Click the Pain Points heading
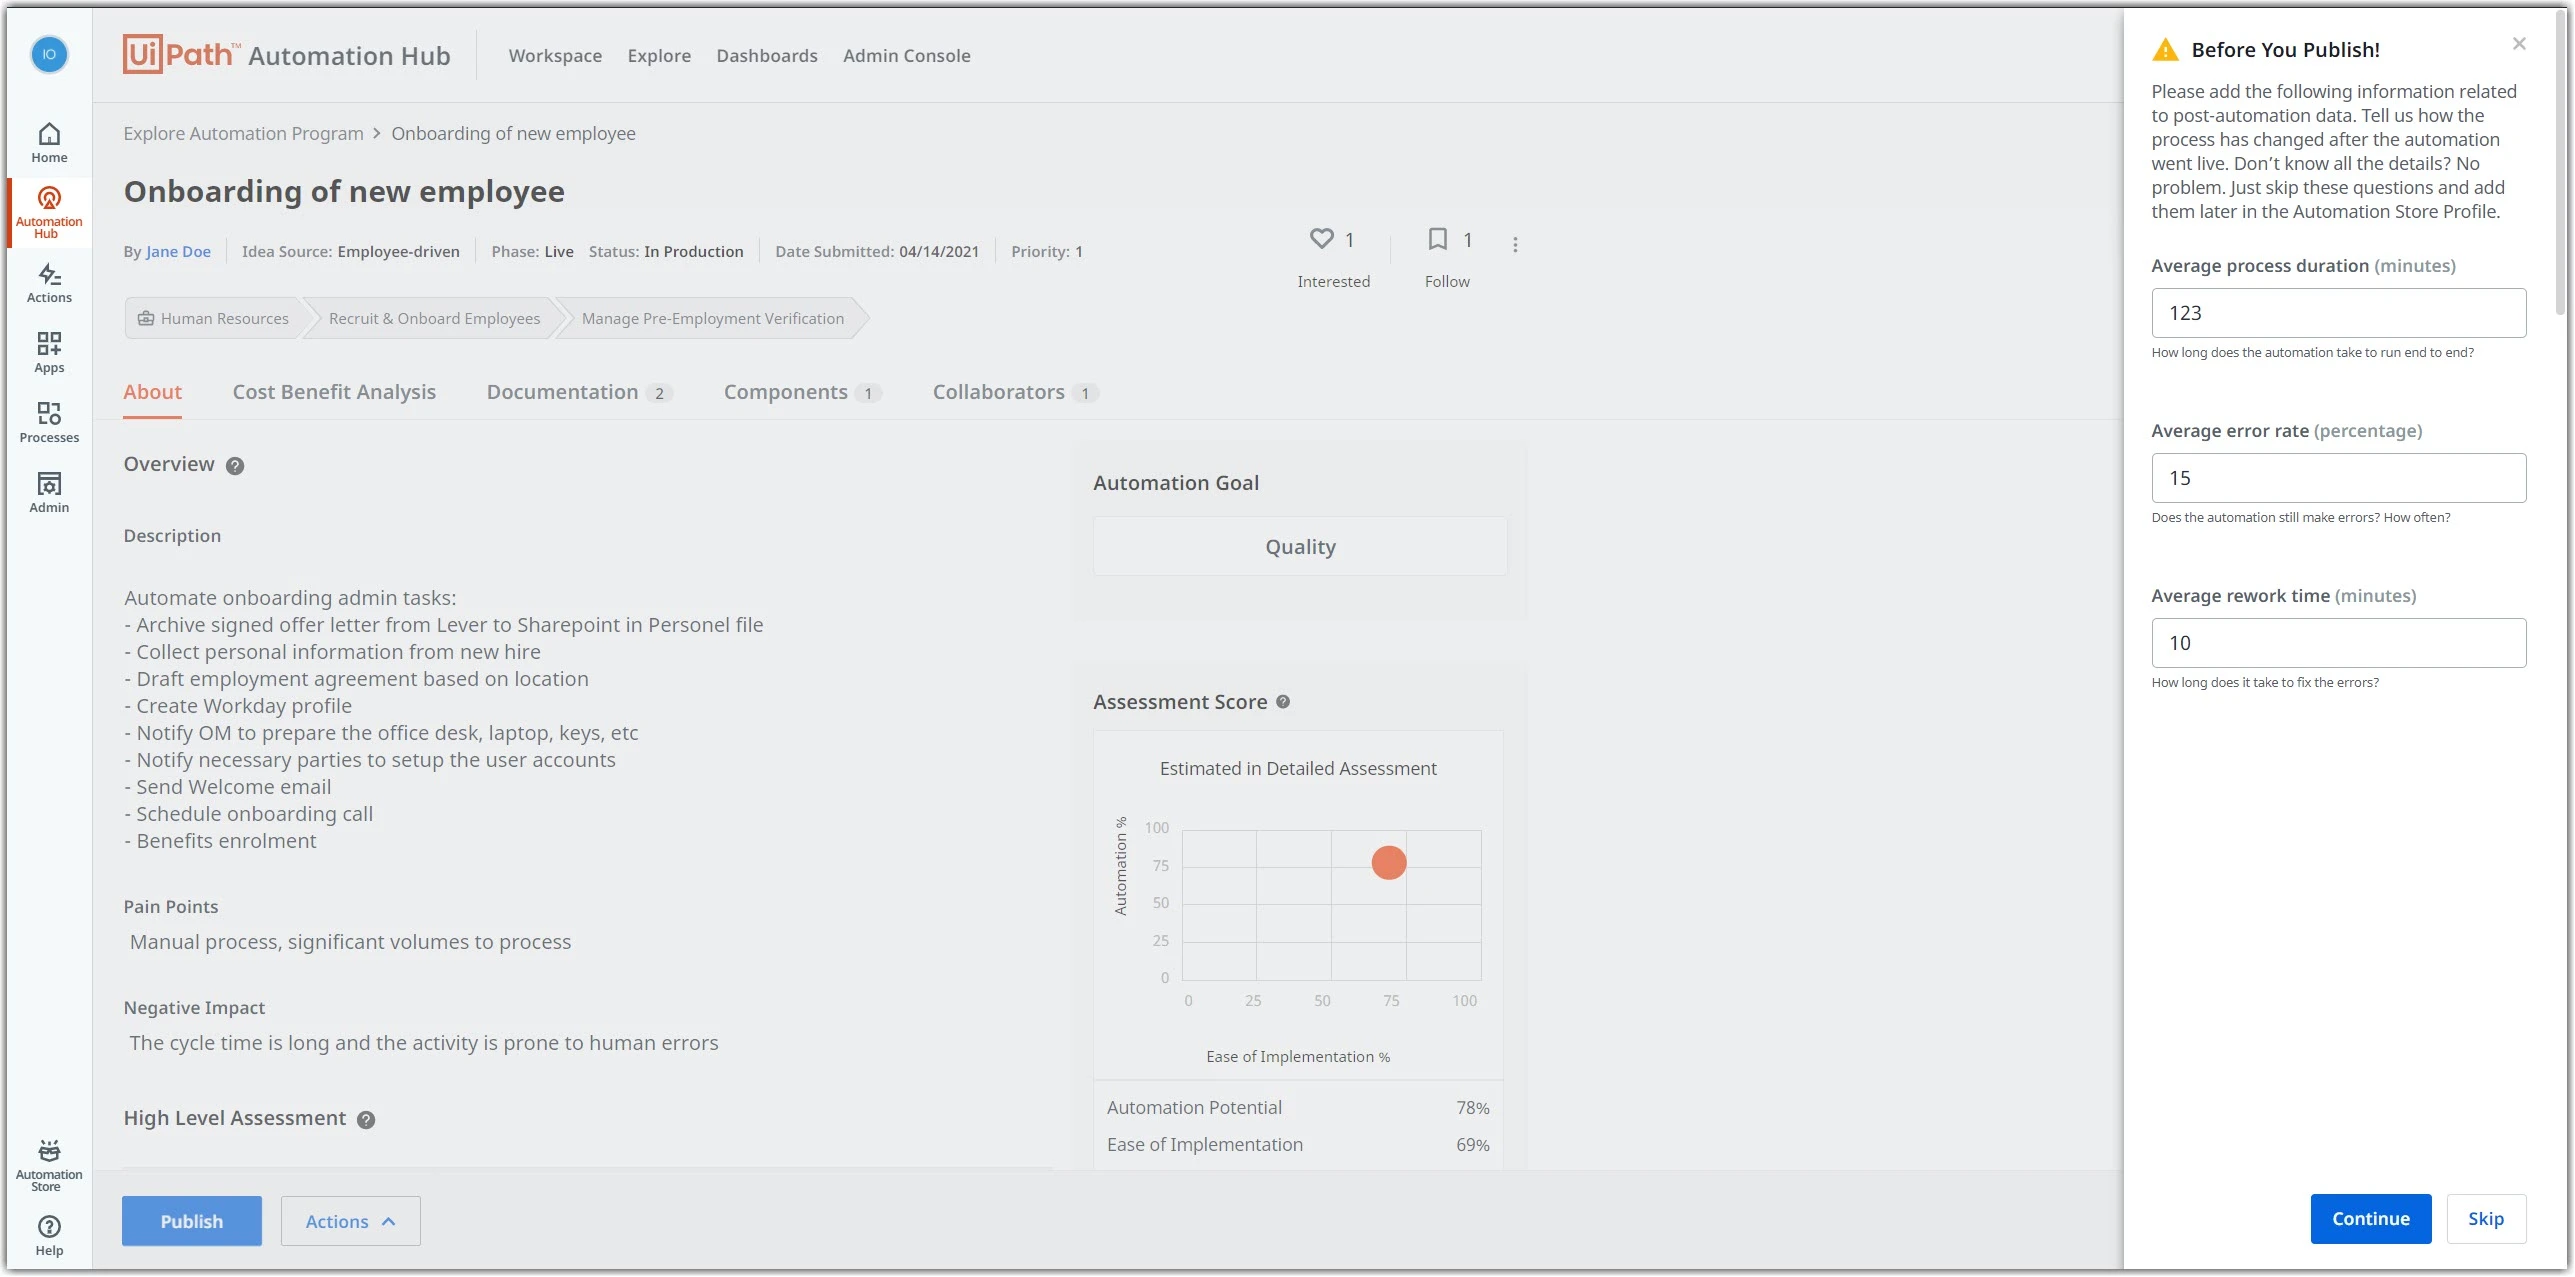The width and height of the screenshot is (2575, 1277). tap(171, 907)
